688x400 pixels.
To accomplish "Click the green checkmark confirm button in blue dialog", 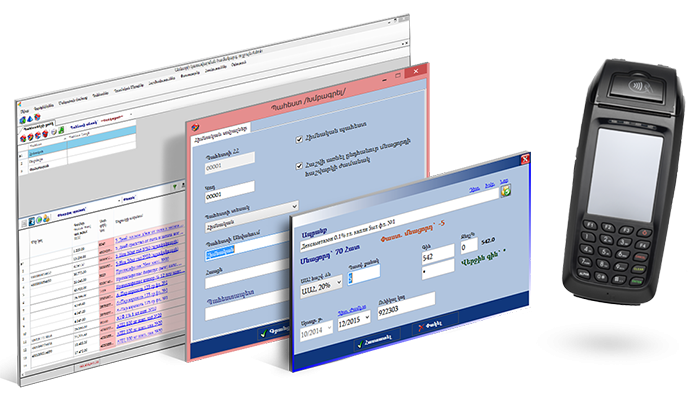I will 376,340.
